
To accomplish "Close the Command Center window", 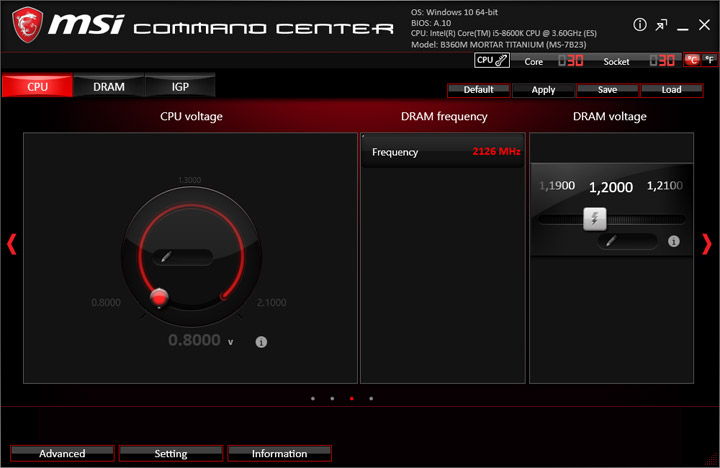I will pos(704,25).
